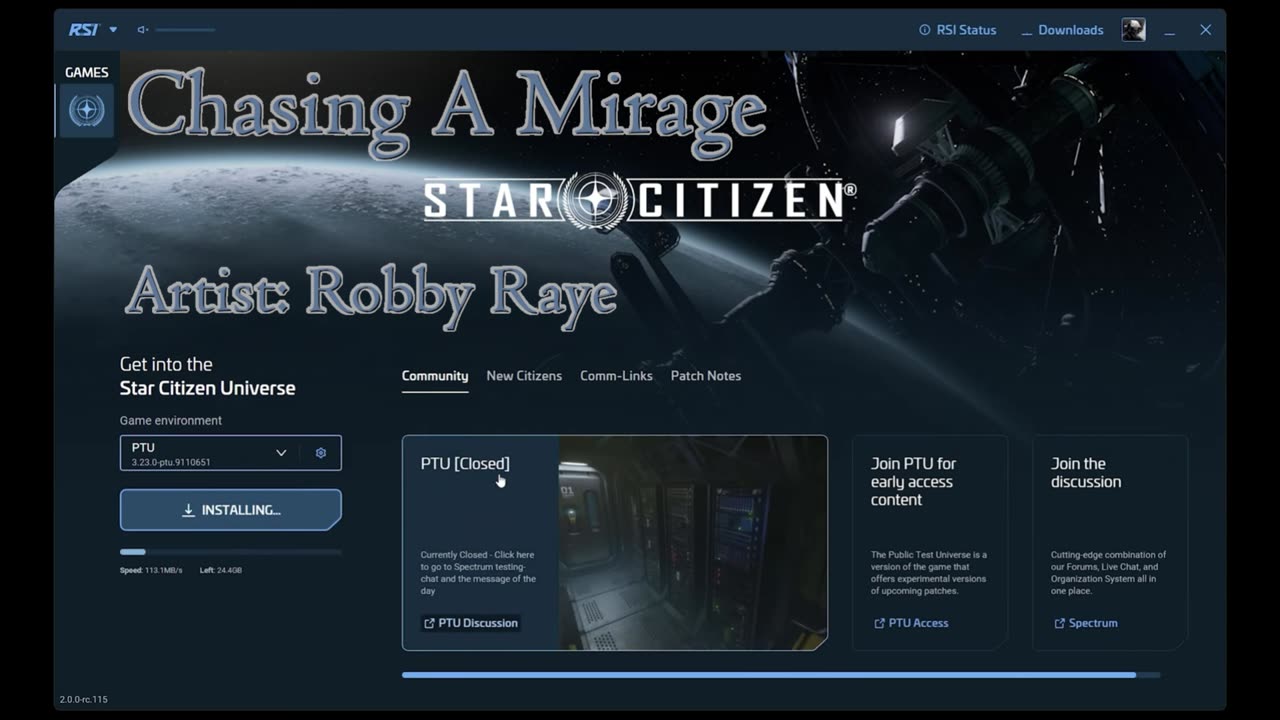This screenshot has width=1280, height=720.
Task: Click the Left 24.4GB remaining readout
Action: pyautogui.click(x=221, y=570)
